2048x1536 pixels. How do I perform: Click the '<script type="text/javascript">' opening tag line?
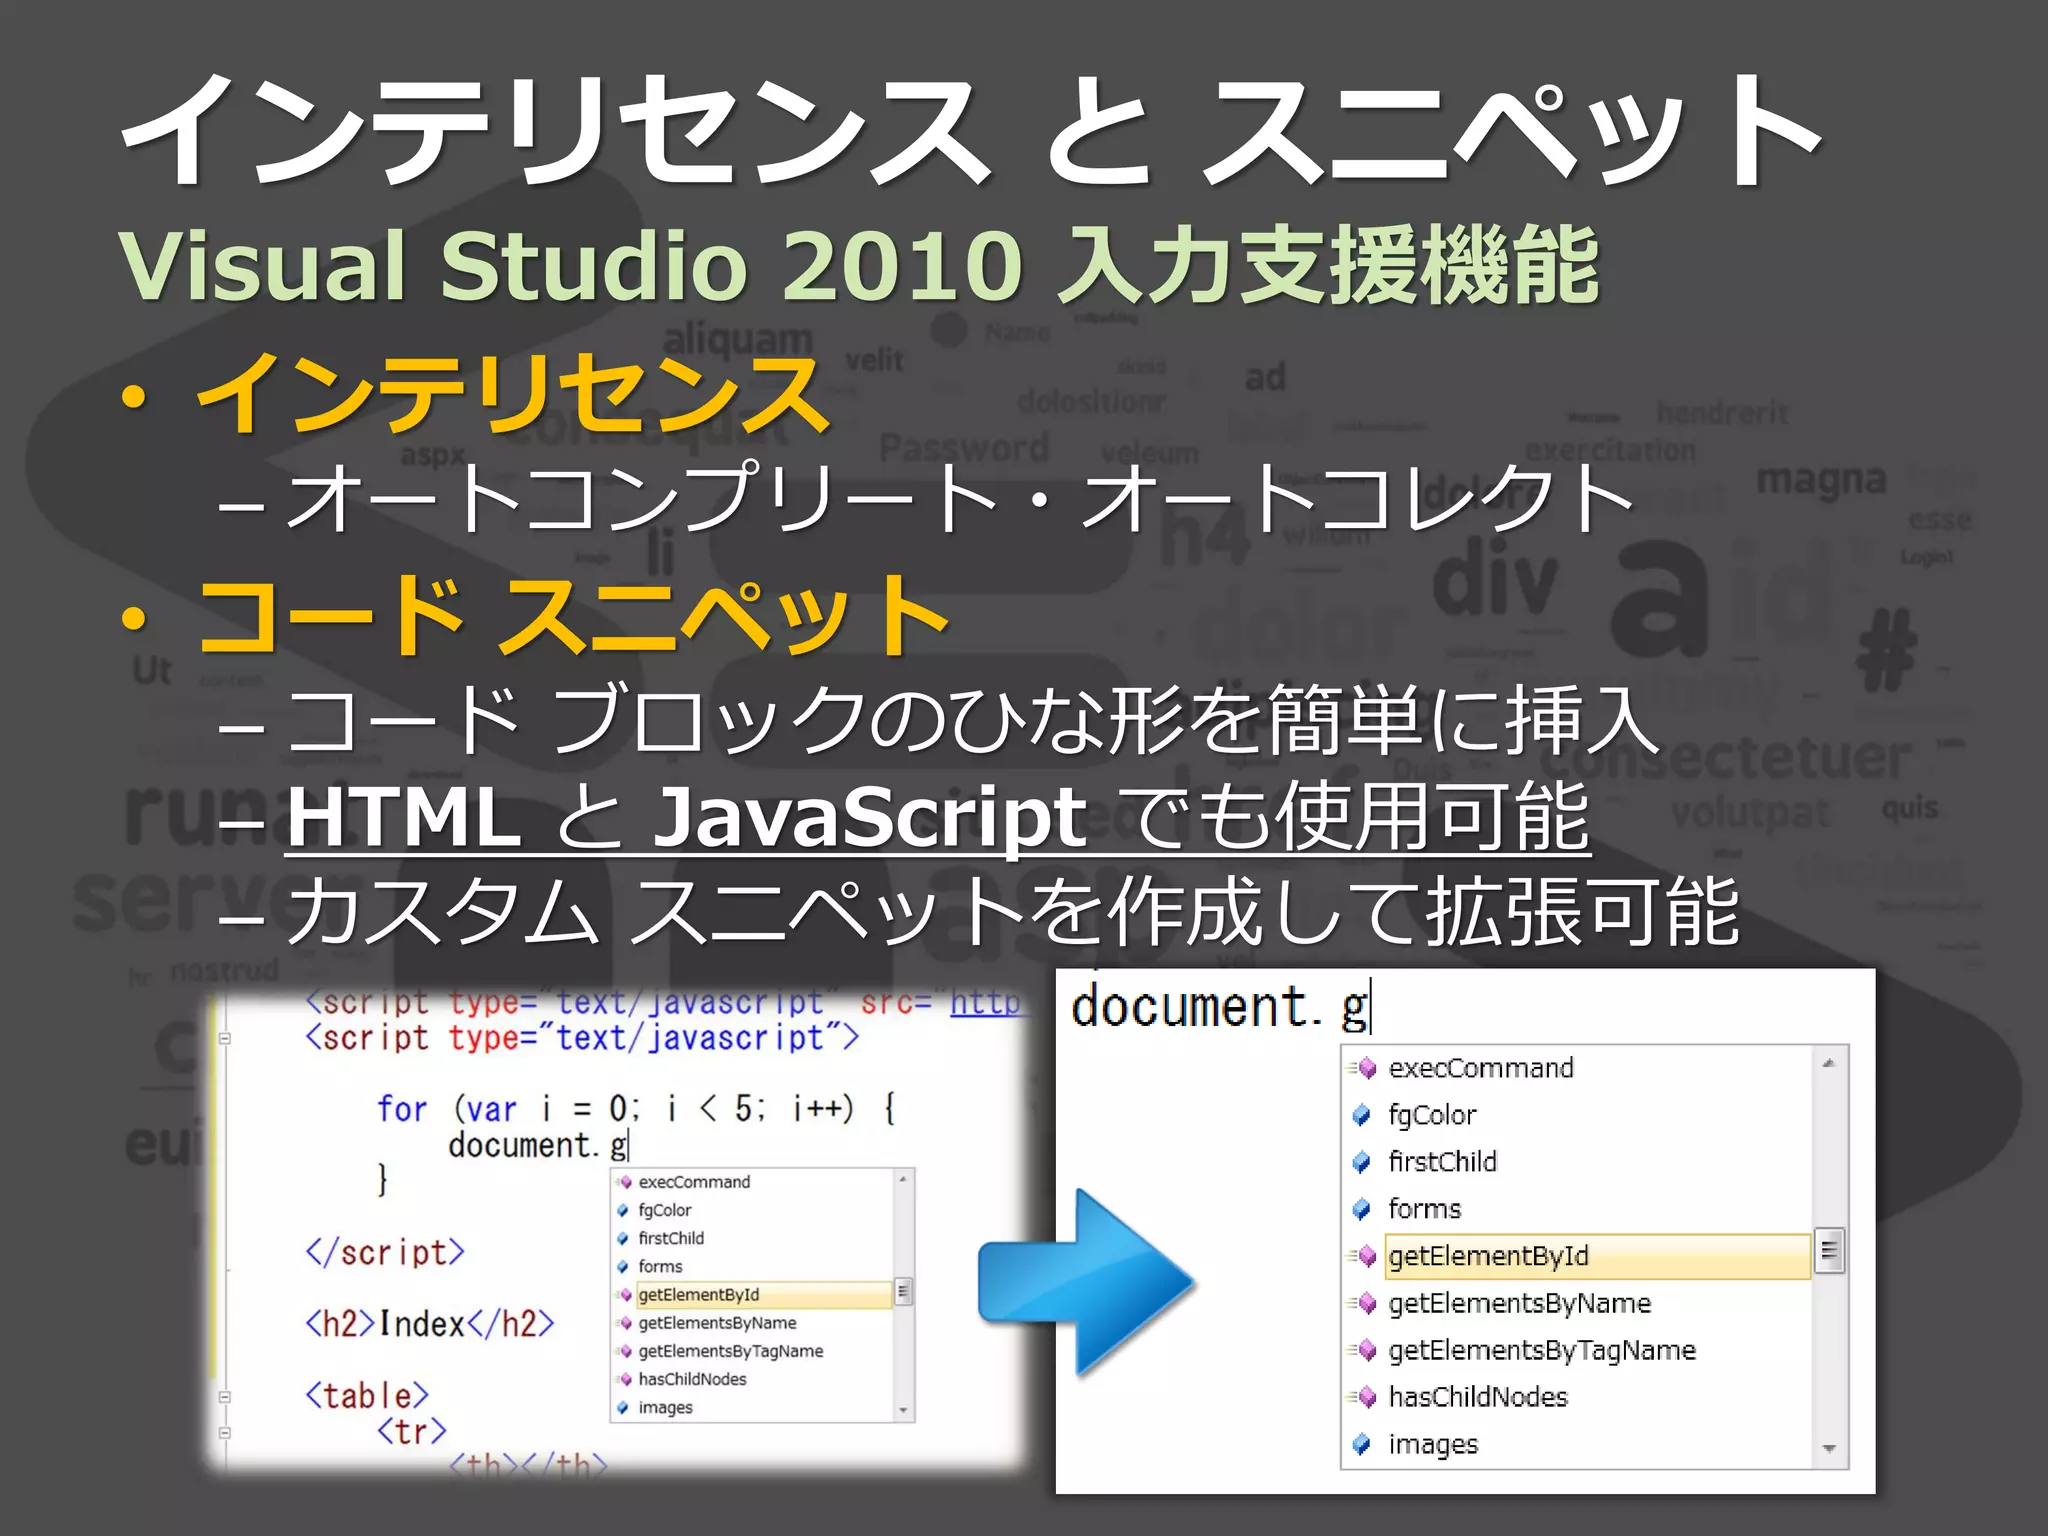(x=582, y=1038)
